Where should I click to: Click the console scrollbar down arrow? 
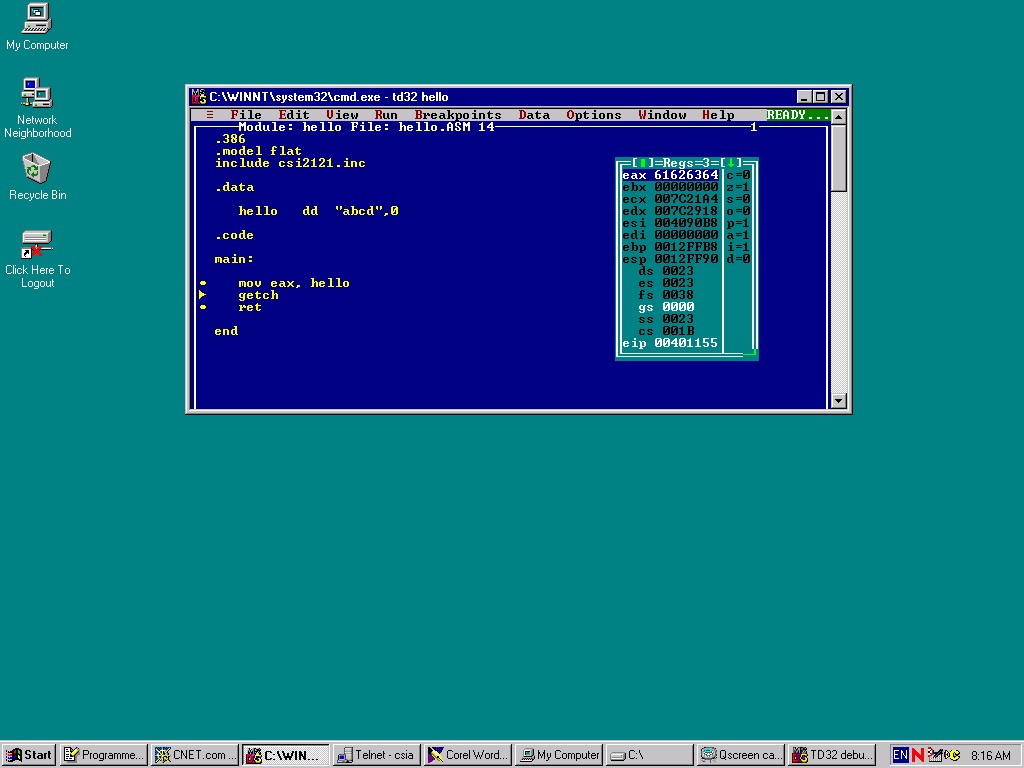click(839, 401)
